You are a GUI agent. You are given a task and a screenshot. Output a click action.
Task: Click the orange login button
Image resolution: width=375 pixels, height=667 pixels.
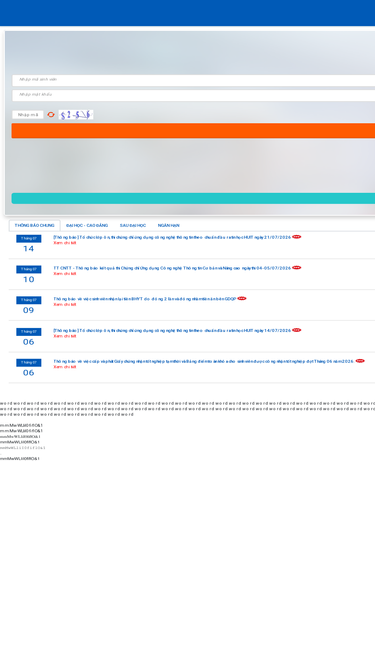[x=193, y=131]
